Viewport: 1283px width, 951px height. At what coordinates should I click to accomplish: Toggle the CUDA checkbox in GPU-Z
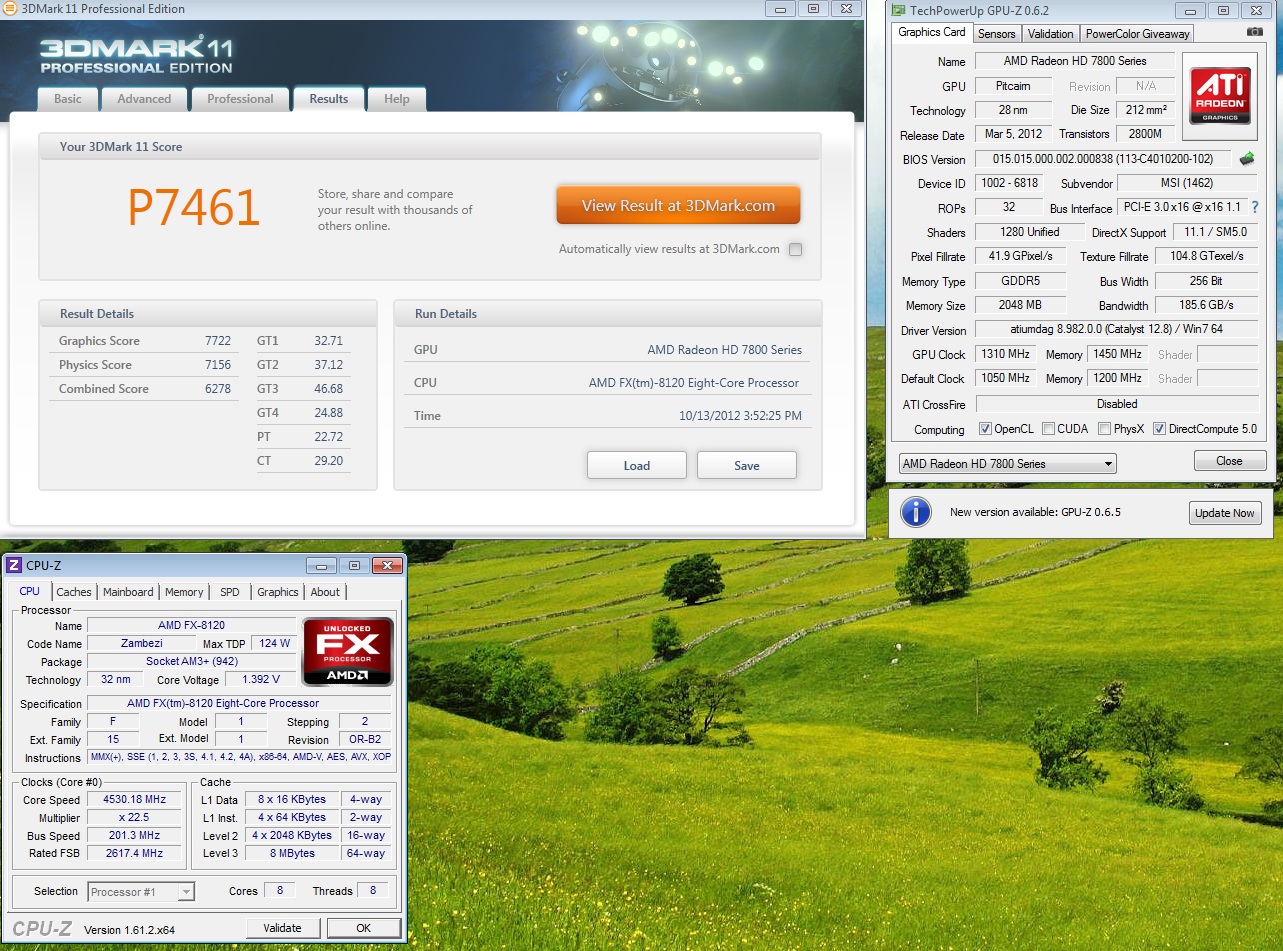[1048, 429]
